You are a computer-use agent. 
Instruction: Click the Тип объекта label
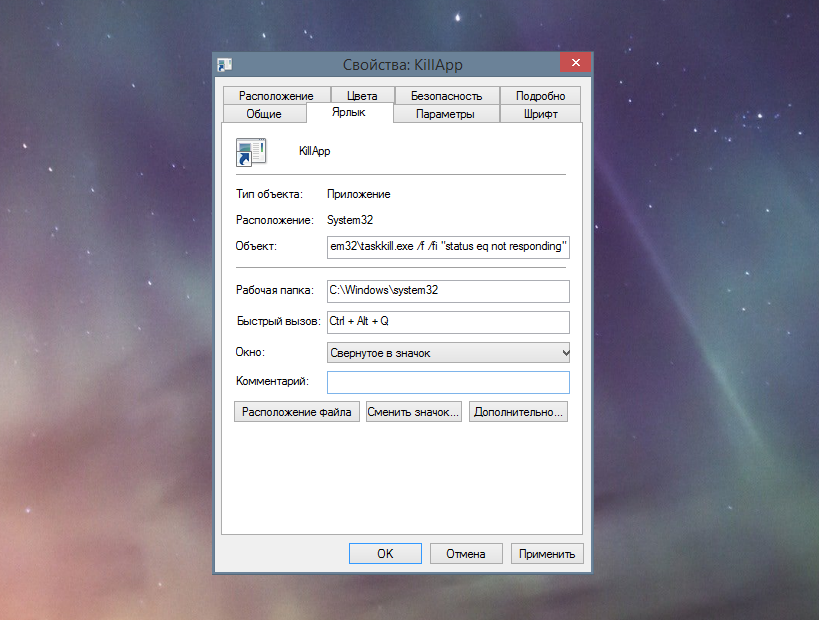269,194
